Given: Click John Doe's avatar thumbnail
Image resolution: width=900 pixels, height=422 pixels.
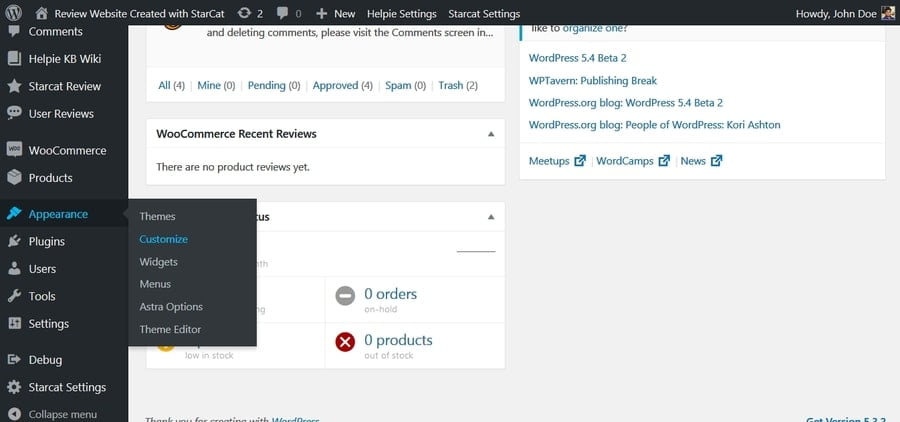Looking at the screenshot, I should 887,13.
